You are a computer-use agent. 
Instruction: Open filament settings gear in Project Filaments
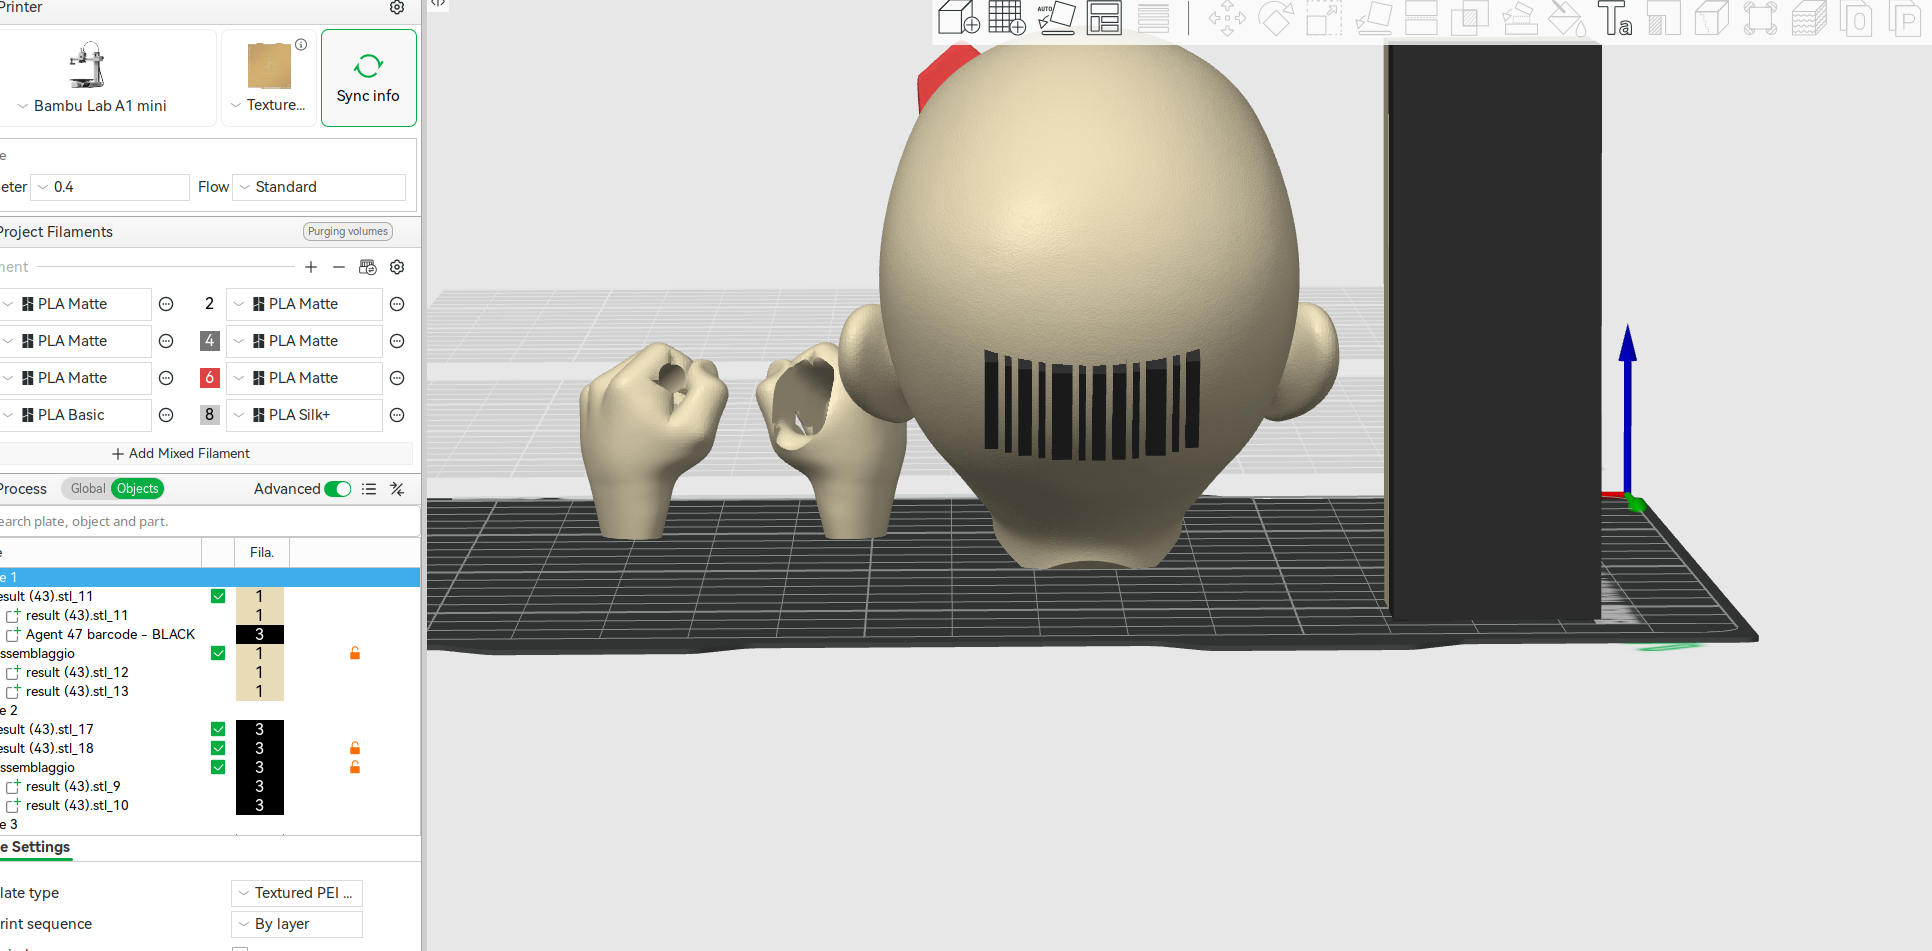click(x=397, y=267)
